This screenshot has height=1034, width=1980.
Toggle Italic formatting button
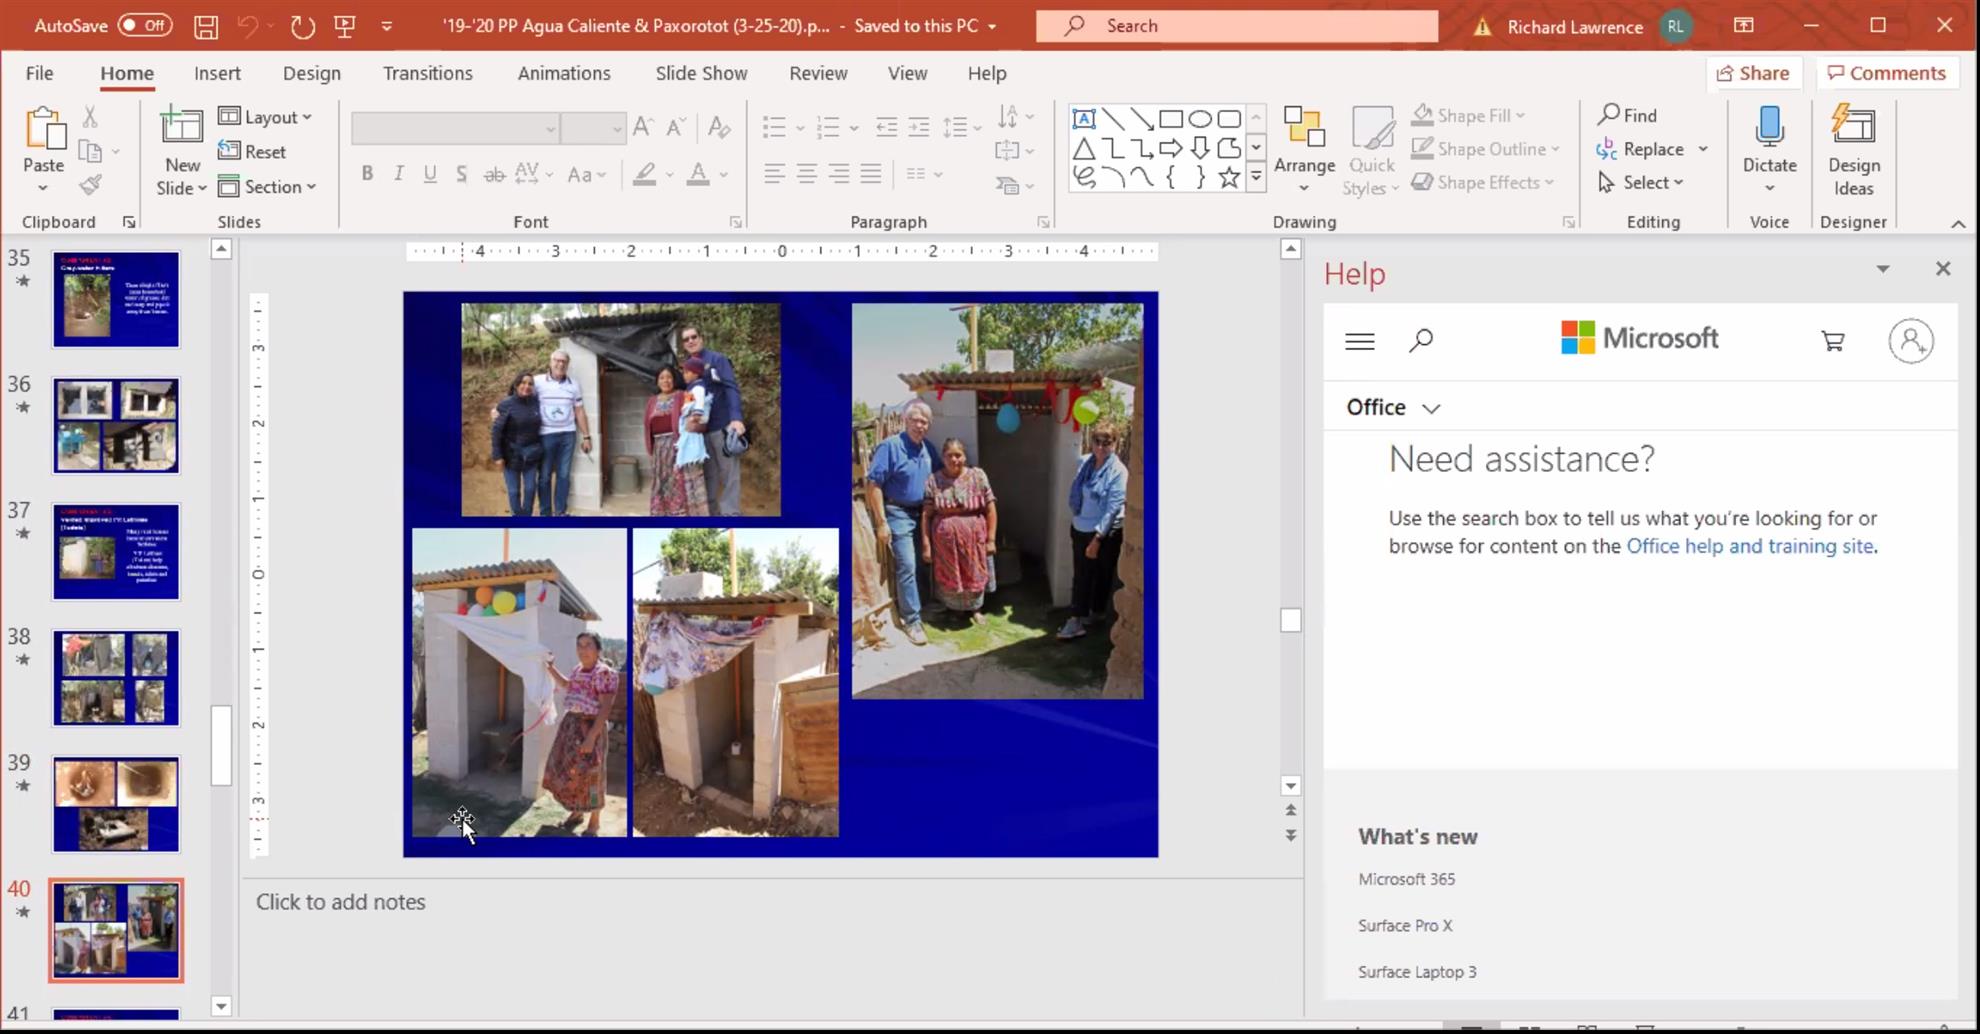[x=398, y=174]
